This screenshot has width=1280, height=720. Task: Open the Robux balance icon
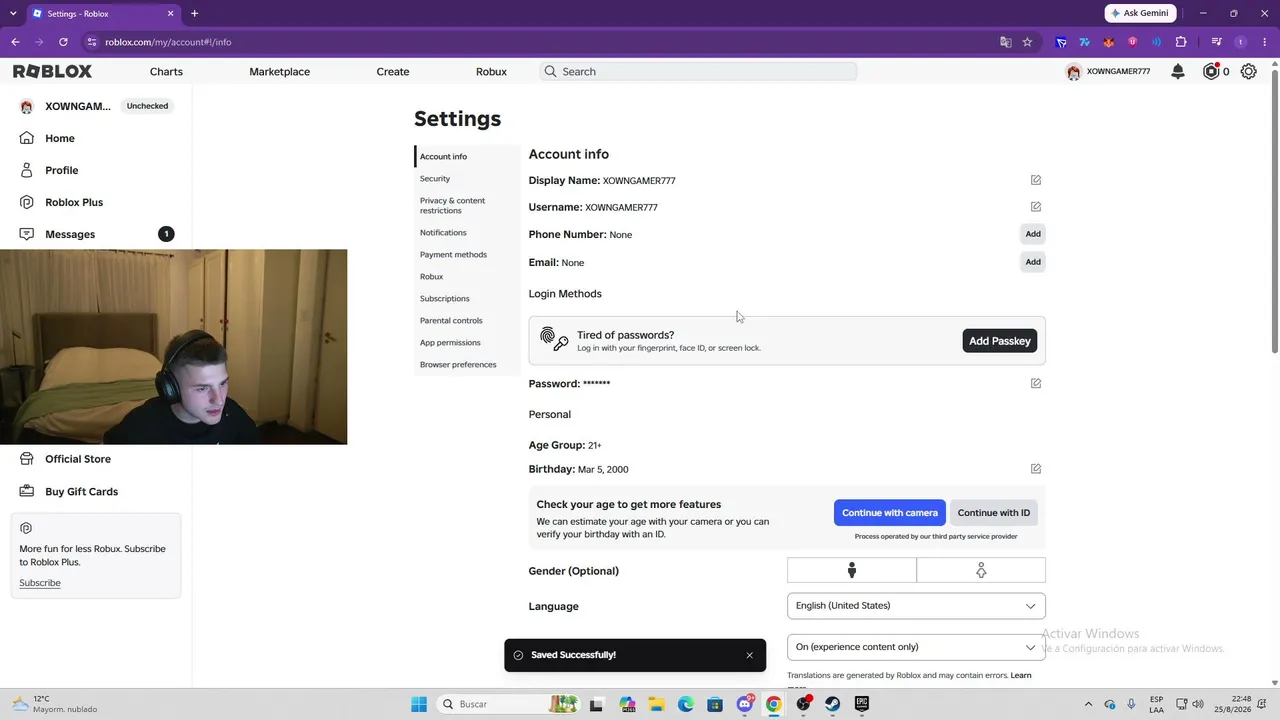[x=1211, y=72]
